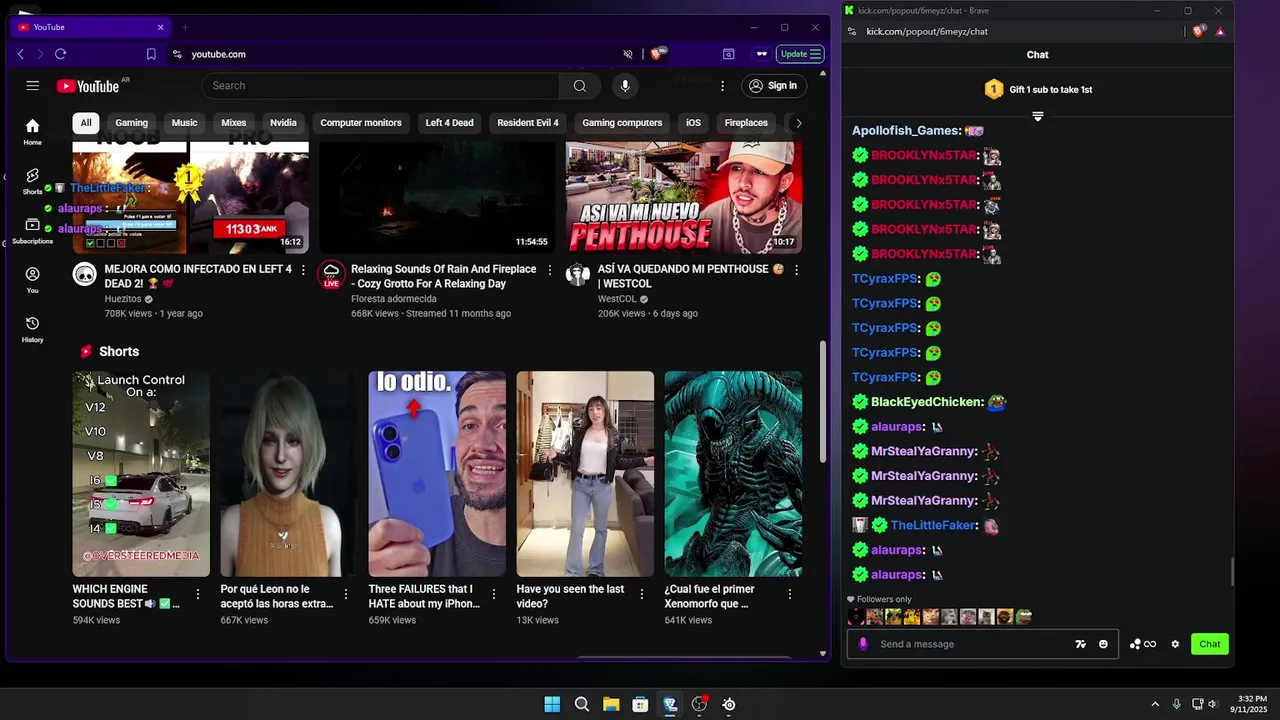Open History in YouTube sidebar
The width and height of the screenshot is (1280, 720).
click(x=33, y=329)
